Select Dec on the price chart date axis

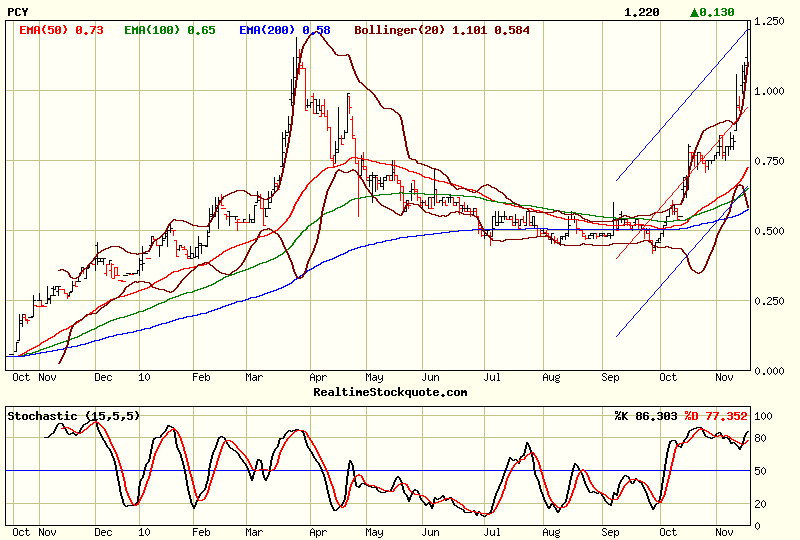(103, 377)
